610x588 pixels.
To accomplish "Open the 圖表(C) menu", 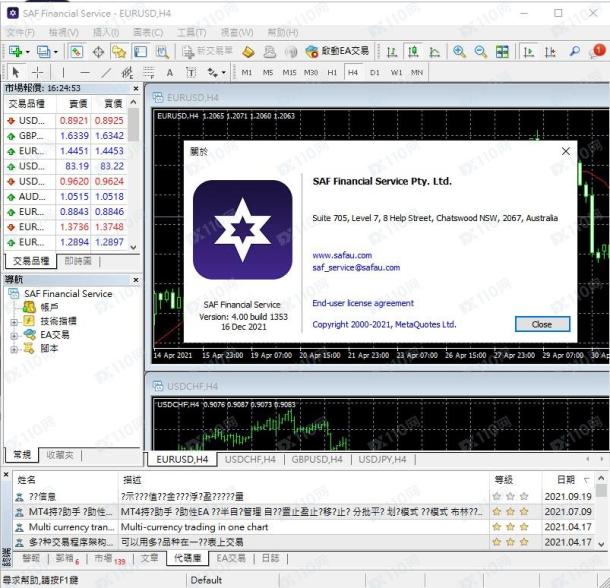I will coord(148,32).
